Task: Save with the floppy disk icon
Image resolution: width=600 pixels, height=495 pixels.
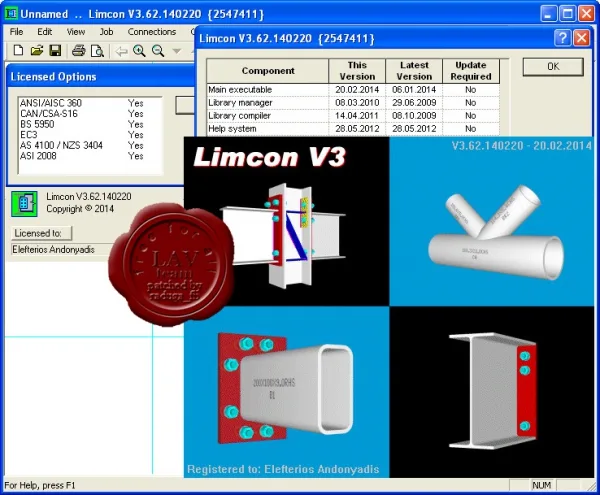Action: point(55,50)
